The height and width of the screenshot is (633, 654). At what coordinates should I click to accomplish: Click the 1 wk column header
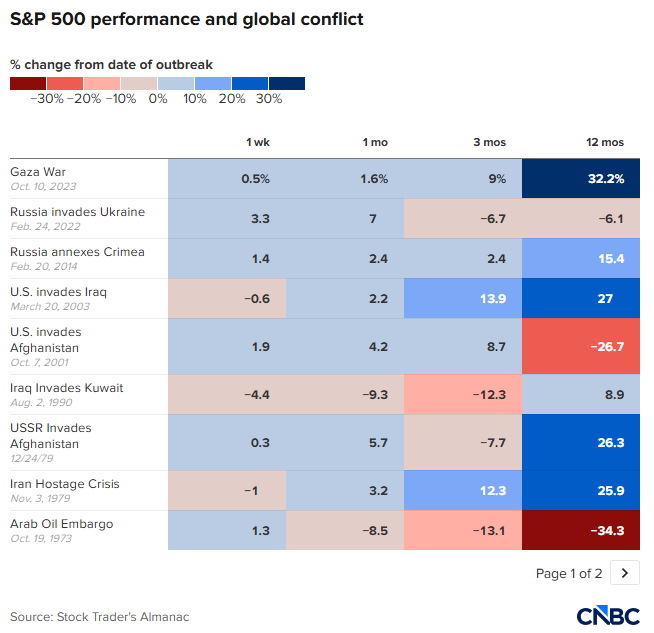coord(258,142)
